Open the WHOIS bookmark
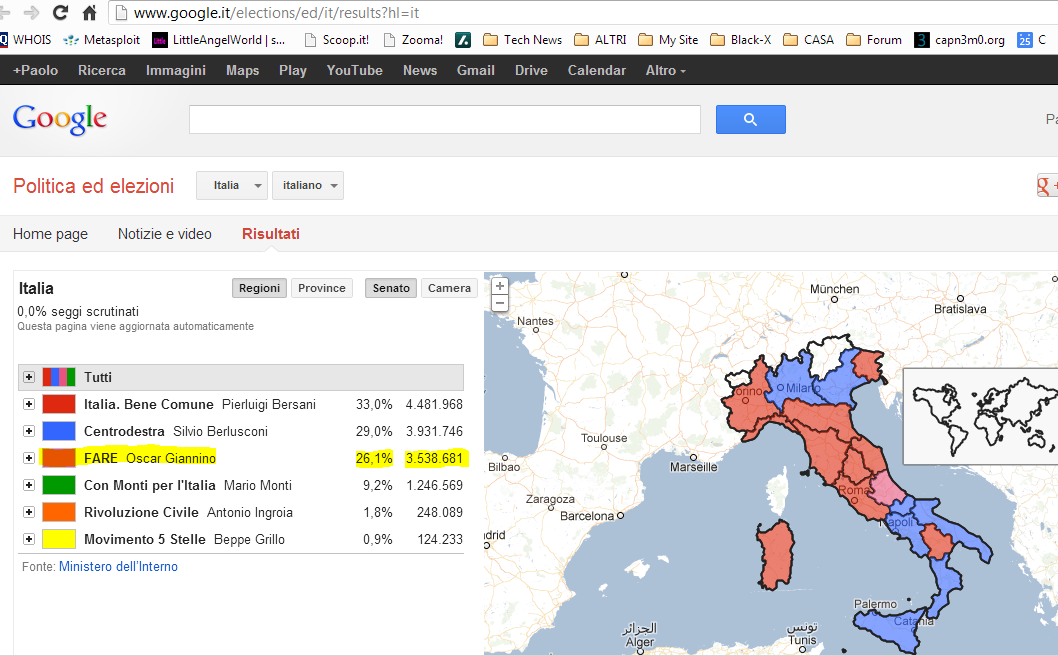The height and width of the screenshot is (656, 1058). (26, 40)
